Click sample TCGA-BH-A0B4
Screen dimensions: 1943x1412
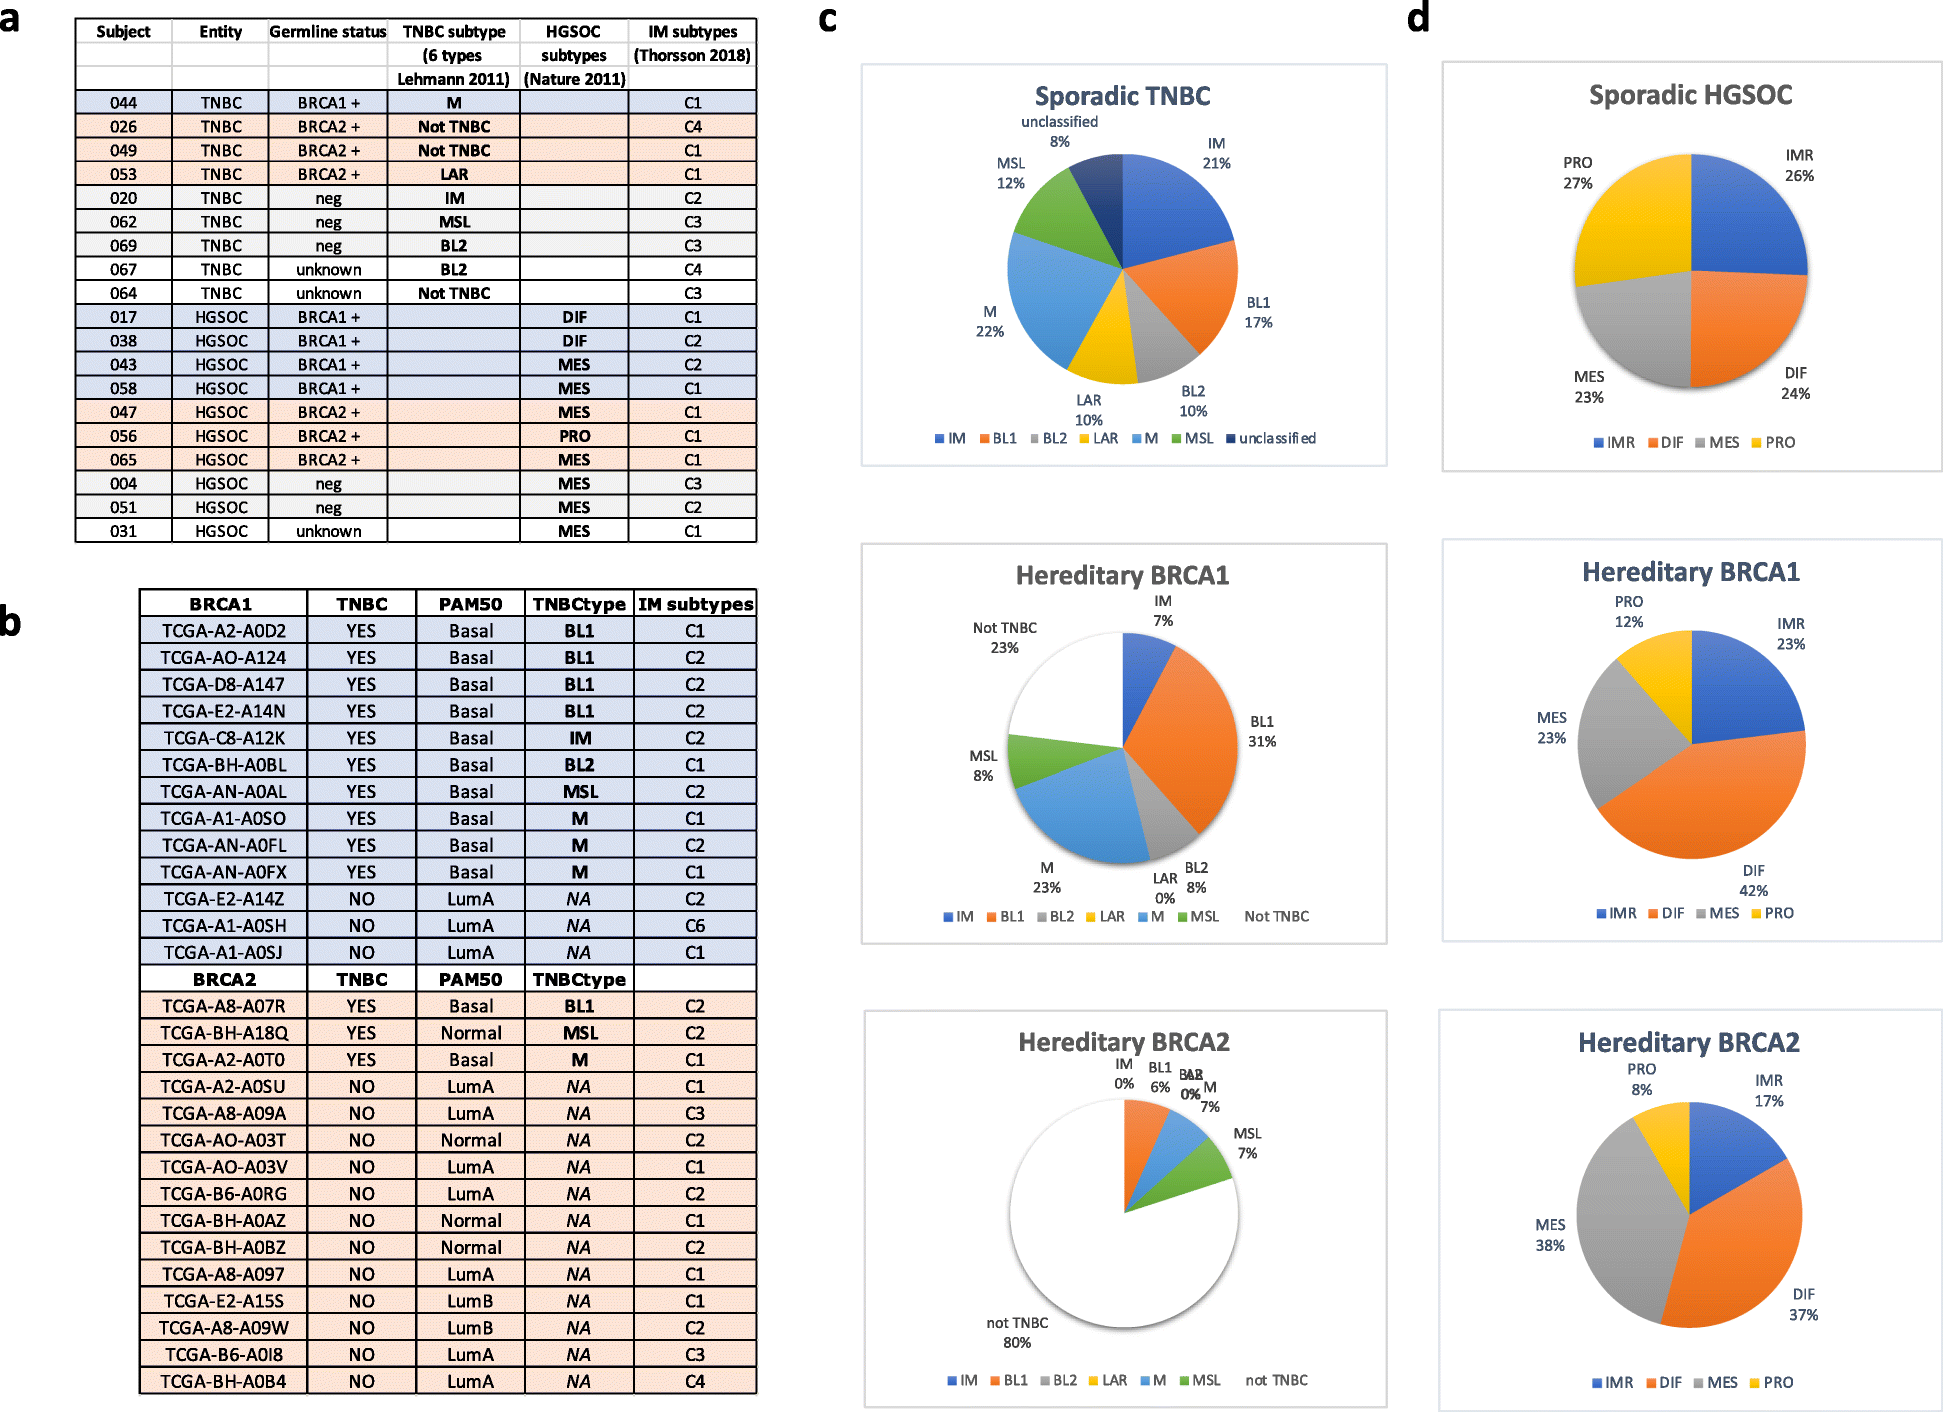point(223,1382)
